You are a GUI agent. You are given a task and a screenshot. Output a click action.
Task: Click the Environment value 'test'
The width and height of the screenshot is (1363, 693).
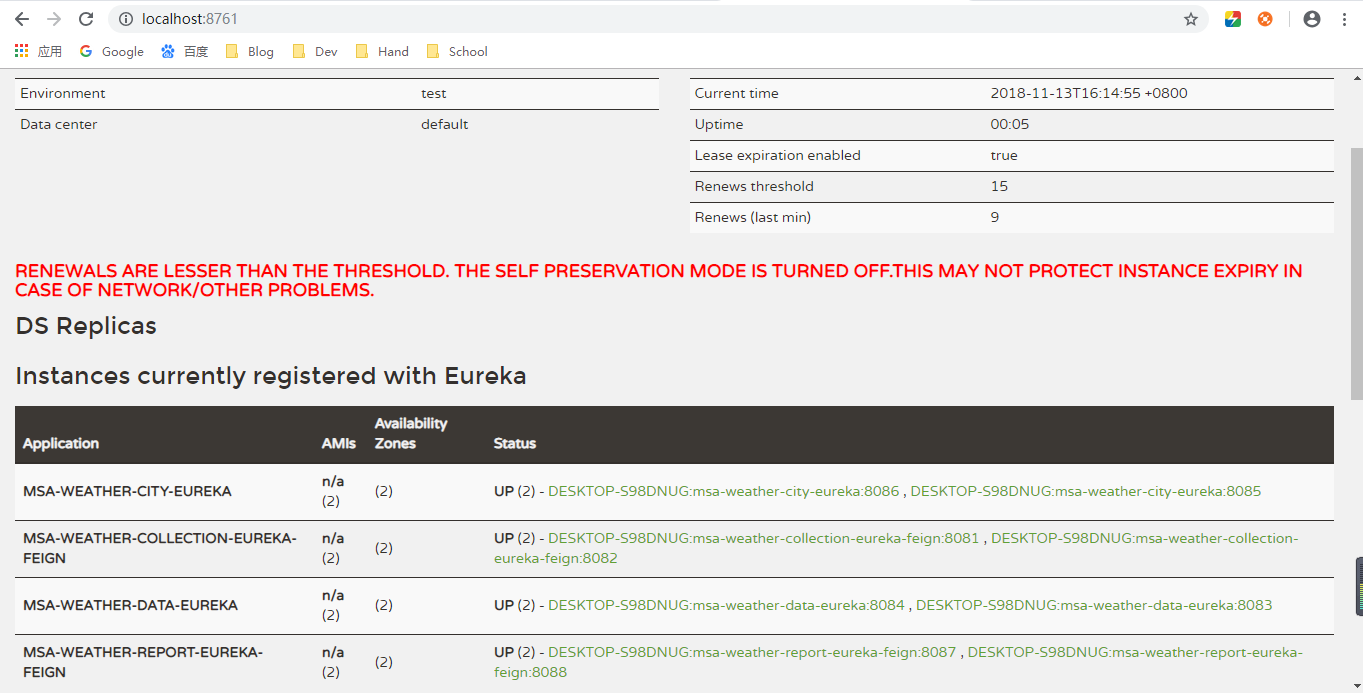[434, 93]
